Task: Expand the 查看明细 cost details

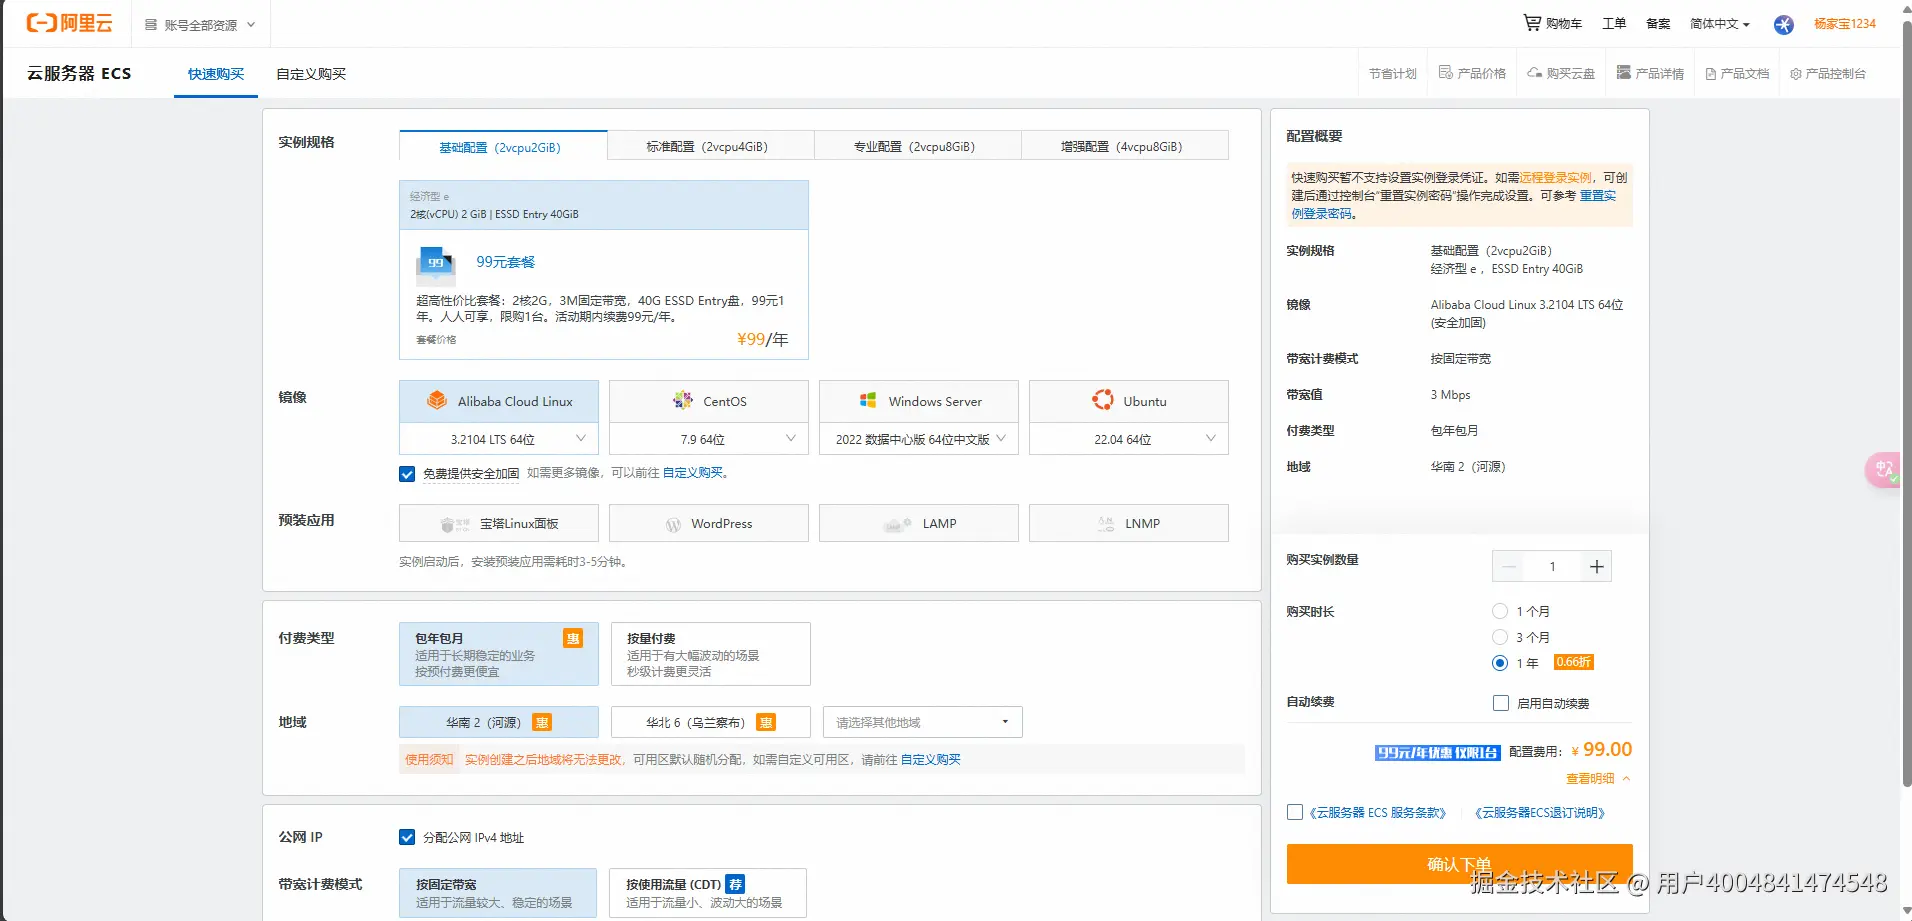Action: point(1598,779)
